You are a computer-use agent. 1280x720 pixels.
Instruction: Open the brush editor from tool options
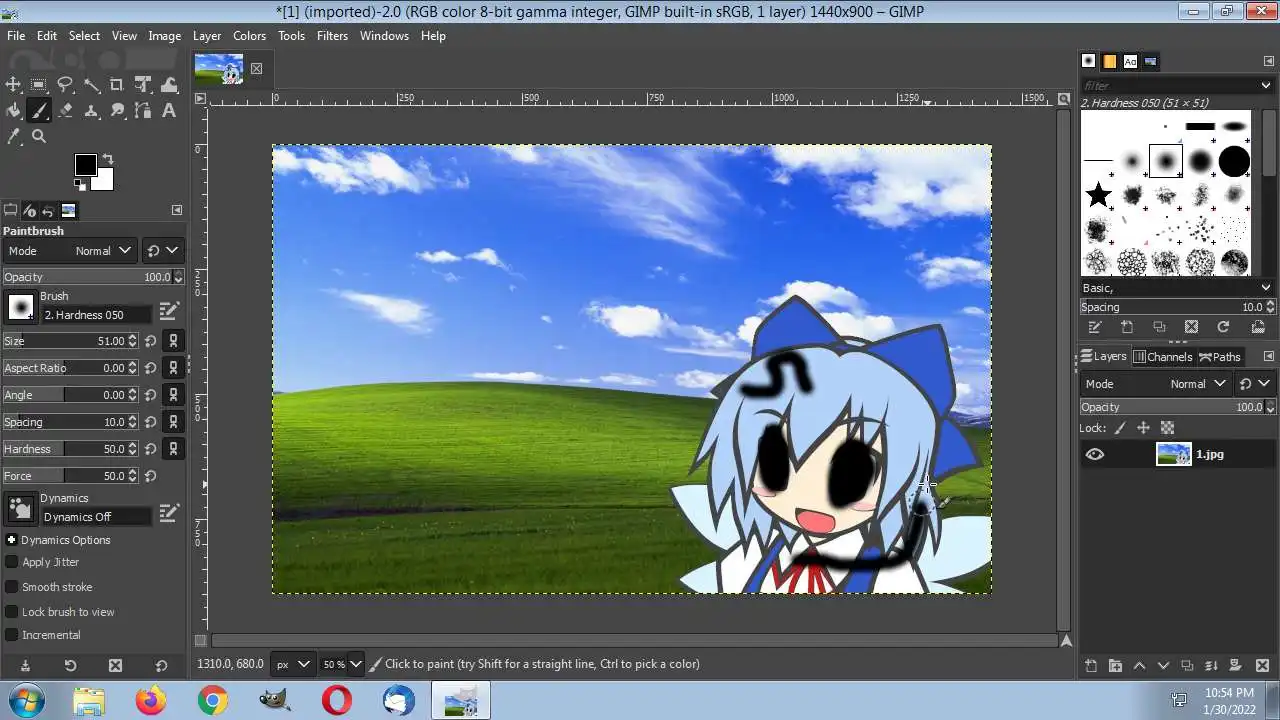pyautogui.click(x=168, y=312)
